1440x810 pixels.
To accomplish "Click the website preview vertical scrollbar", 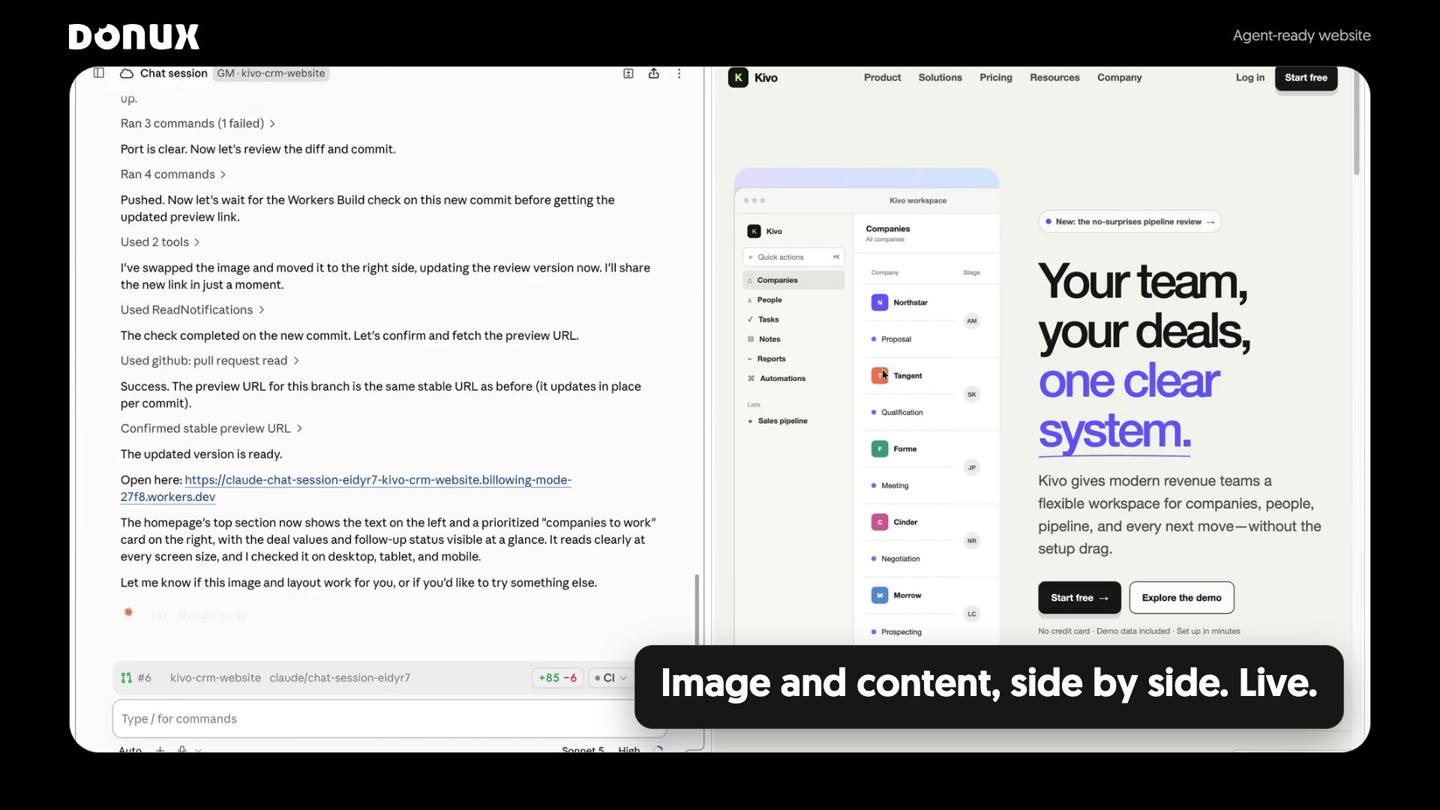I will 1357,122.
